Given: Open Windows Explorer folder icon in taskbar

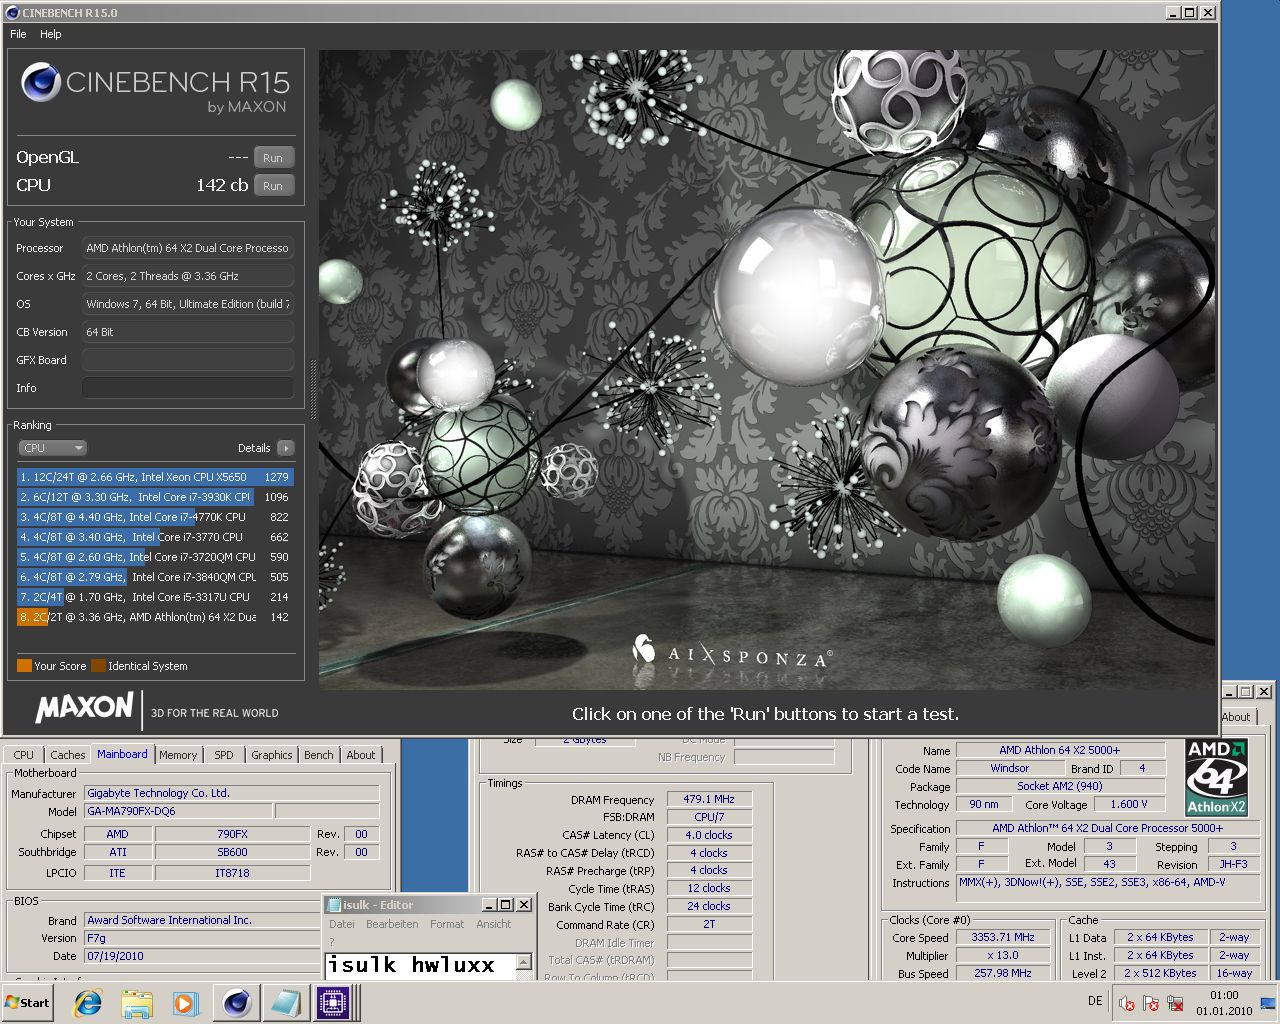Looking at the screenshot, I should pos(137,1003).
